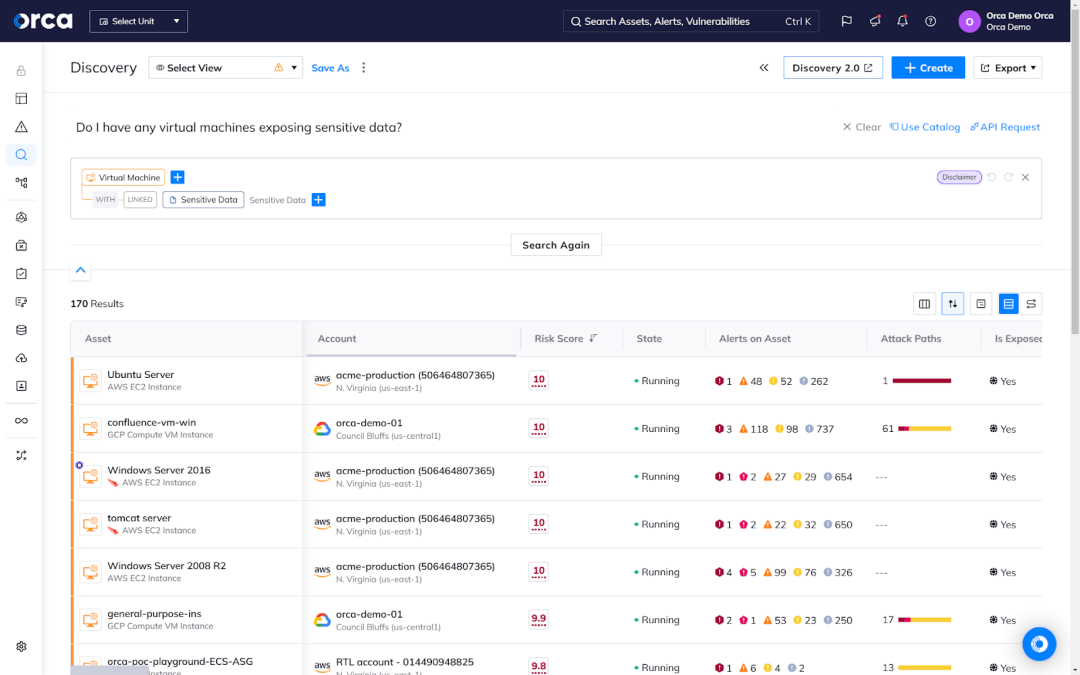Select the Virtual Machine query chip

point(123,177)
